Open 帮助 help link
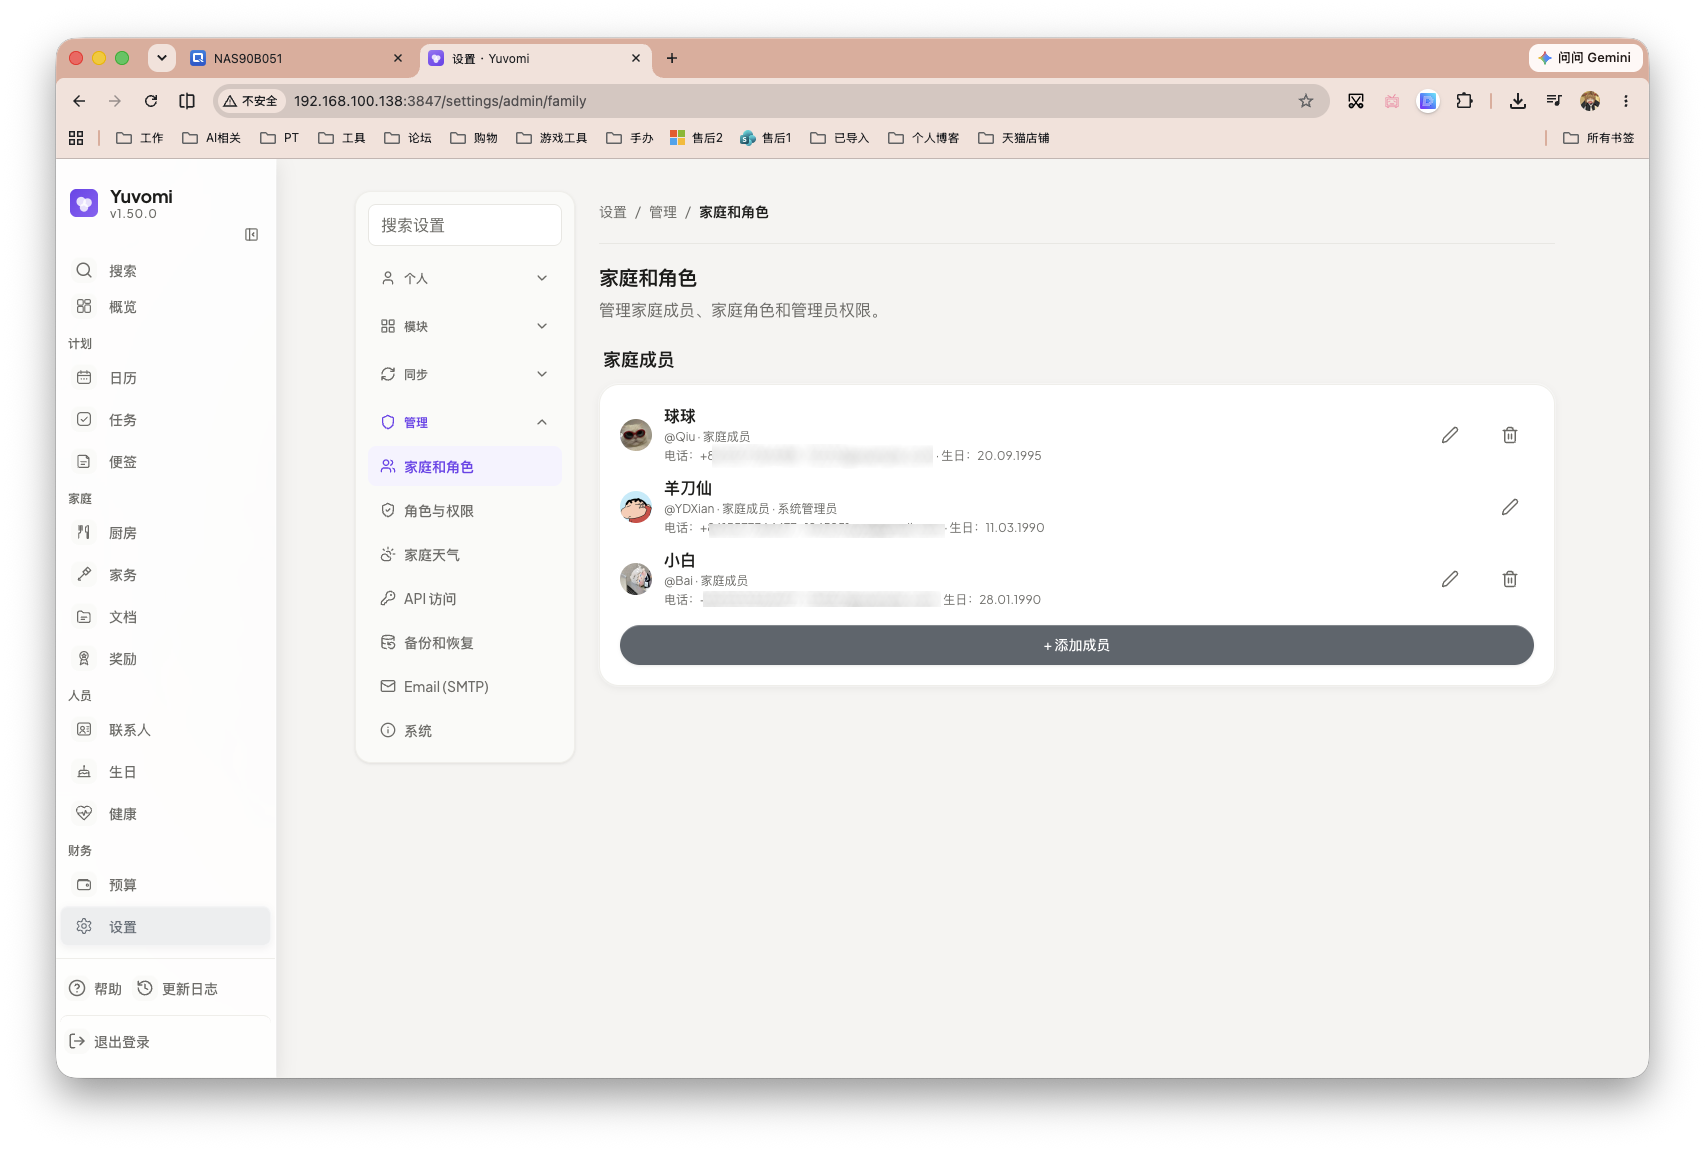Image resolution: width=1705 pixels, height=1152 pixels. [95, 989]
